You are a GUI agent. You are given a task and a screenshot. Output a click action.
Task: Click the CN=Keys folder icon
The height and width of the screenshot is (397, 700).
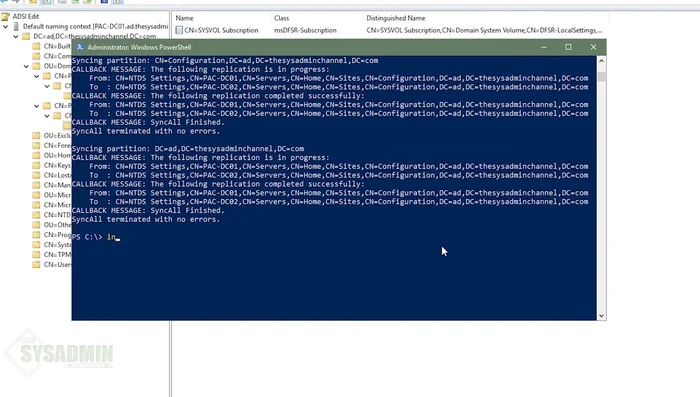(37, 165)
